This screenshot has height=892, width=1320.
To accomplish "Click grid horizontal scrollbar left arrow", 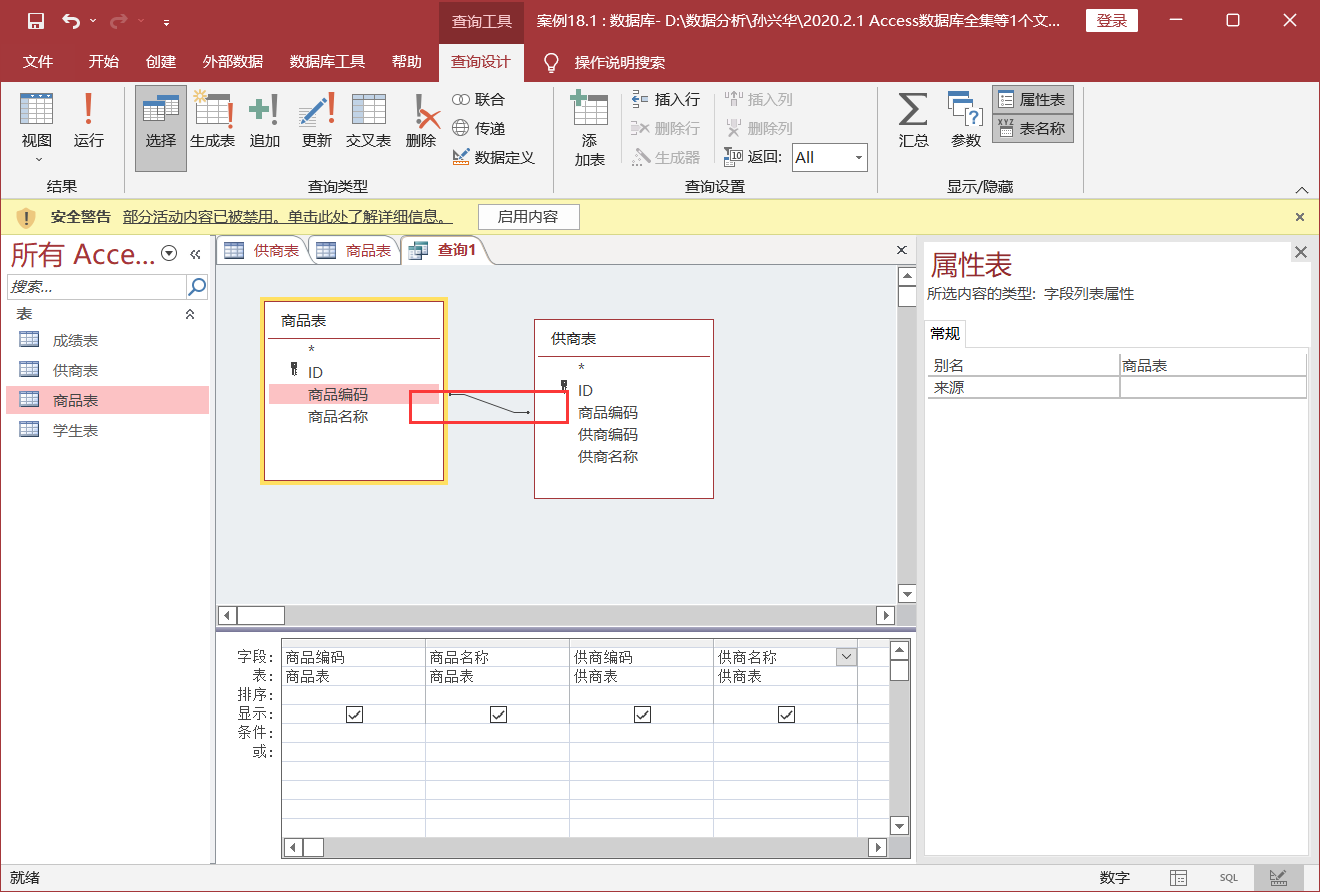I will (293, 847).
